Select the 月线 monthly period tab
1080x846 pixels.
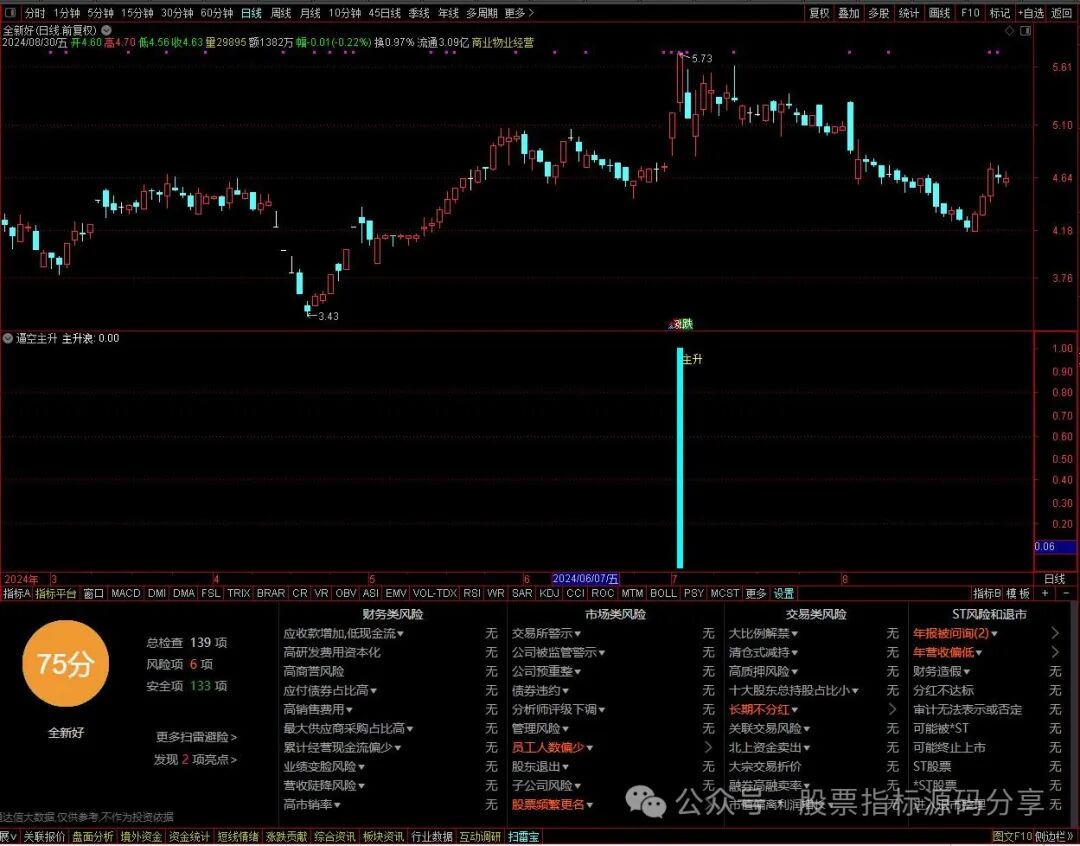click(x=310, y=13)
